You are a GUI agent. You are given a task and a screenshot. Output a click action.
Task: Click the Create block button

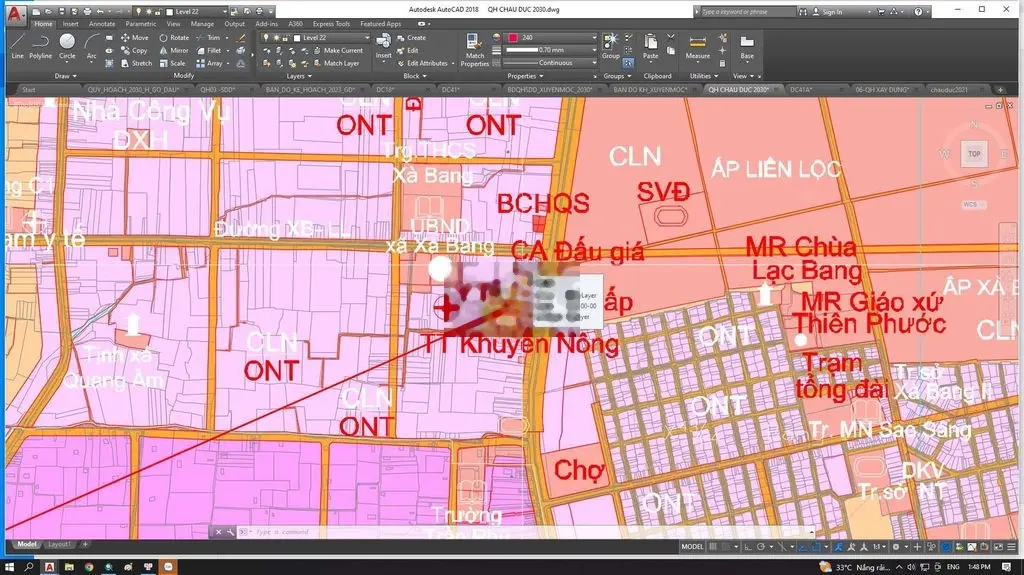[x=411, y=38]
